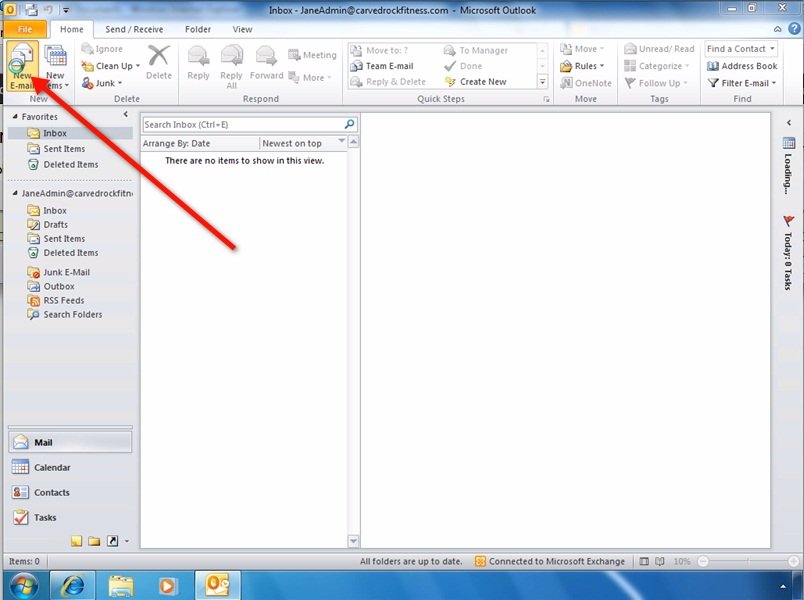Change sort order from Newest on top

point(295,142)
